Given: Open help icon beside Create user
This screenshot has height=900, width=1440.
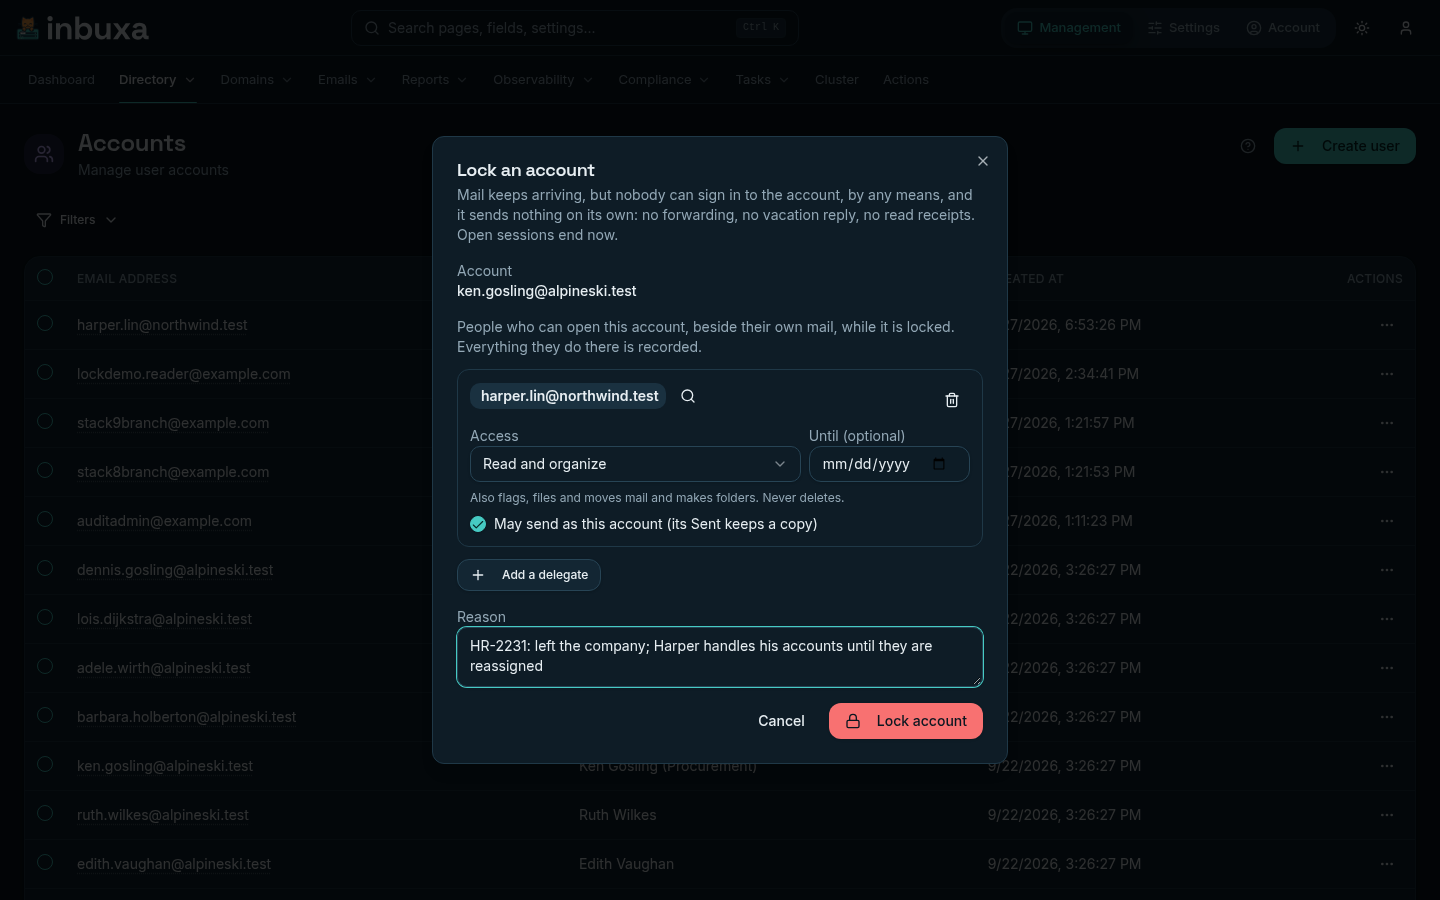Looking at the screenshot, I should pos(1248,146).
